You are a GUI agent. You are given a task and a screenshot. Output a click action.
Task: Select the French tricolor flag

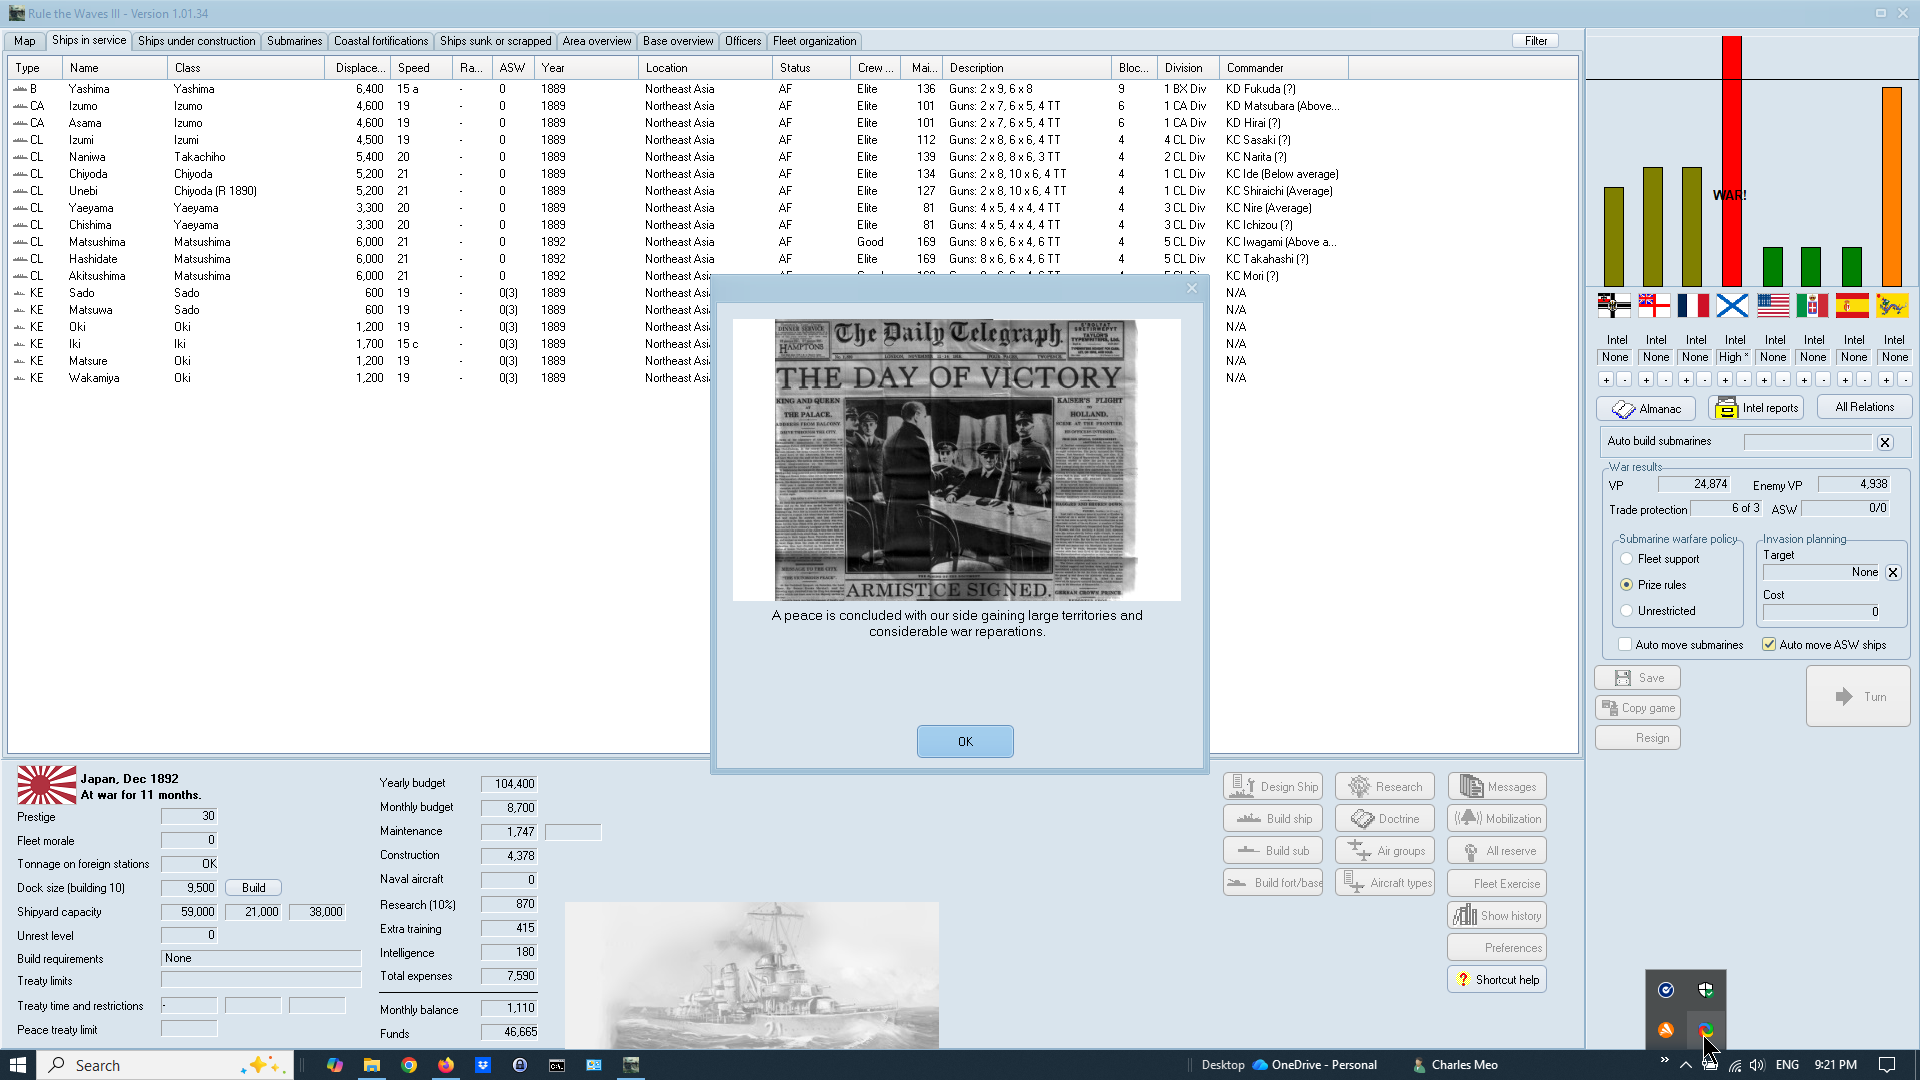point(1693,306)
